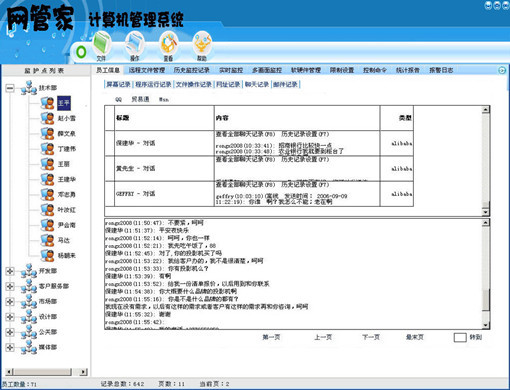Select employee icon for 杨鹏来
This screenshot has height=390, width=510.
coord(47,255)
